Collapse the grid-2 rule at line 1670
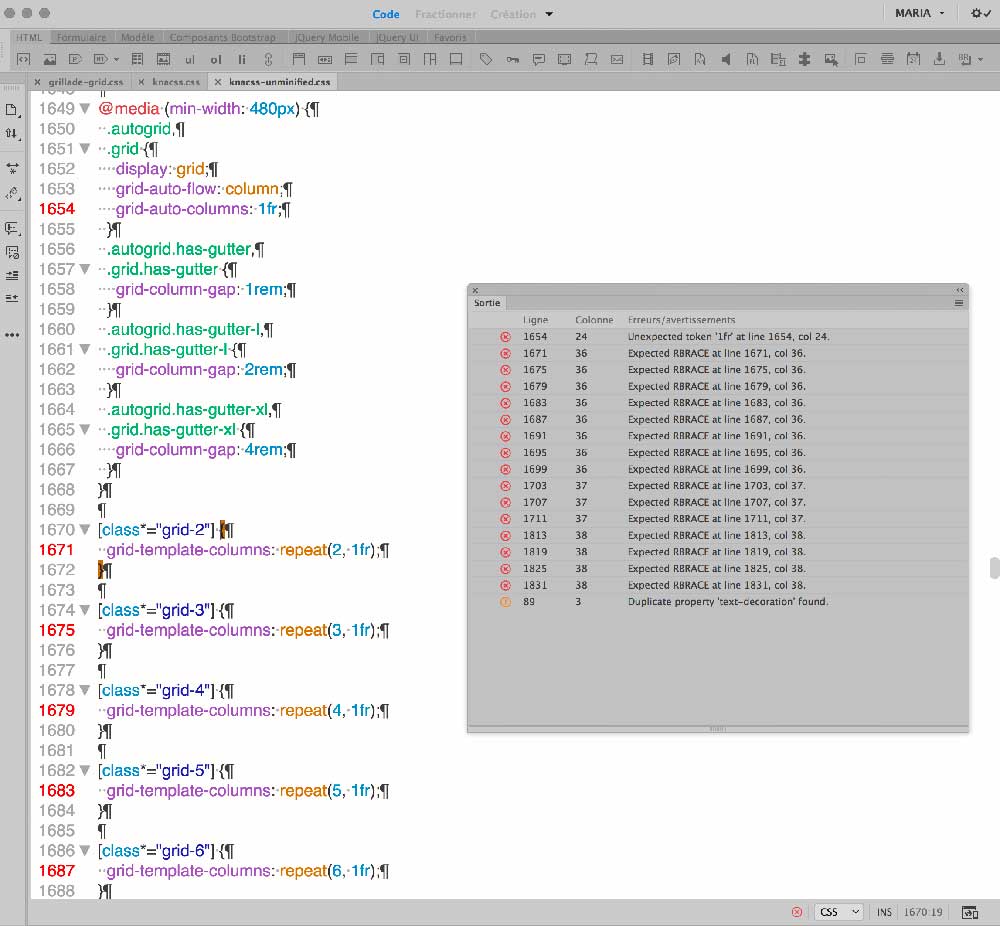Viewport: 1000px width, 926px height. tap(85, 530)
